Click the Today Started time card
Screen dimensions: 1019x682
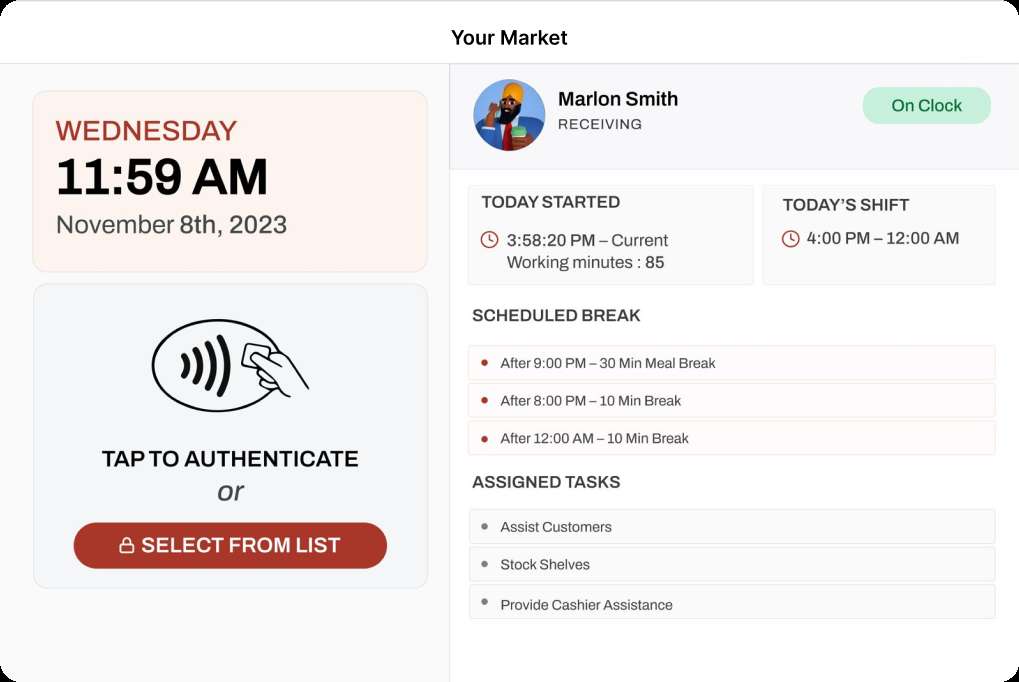coord(611,235)
